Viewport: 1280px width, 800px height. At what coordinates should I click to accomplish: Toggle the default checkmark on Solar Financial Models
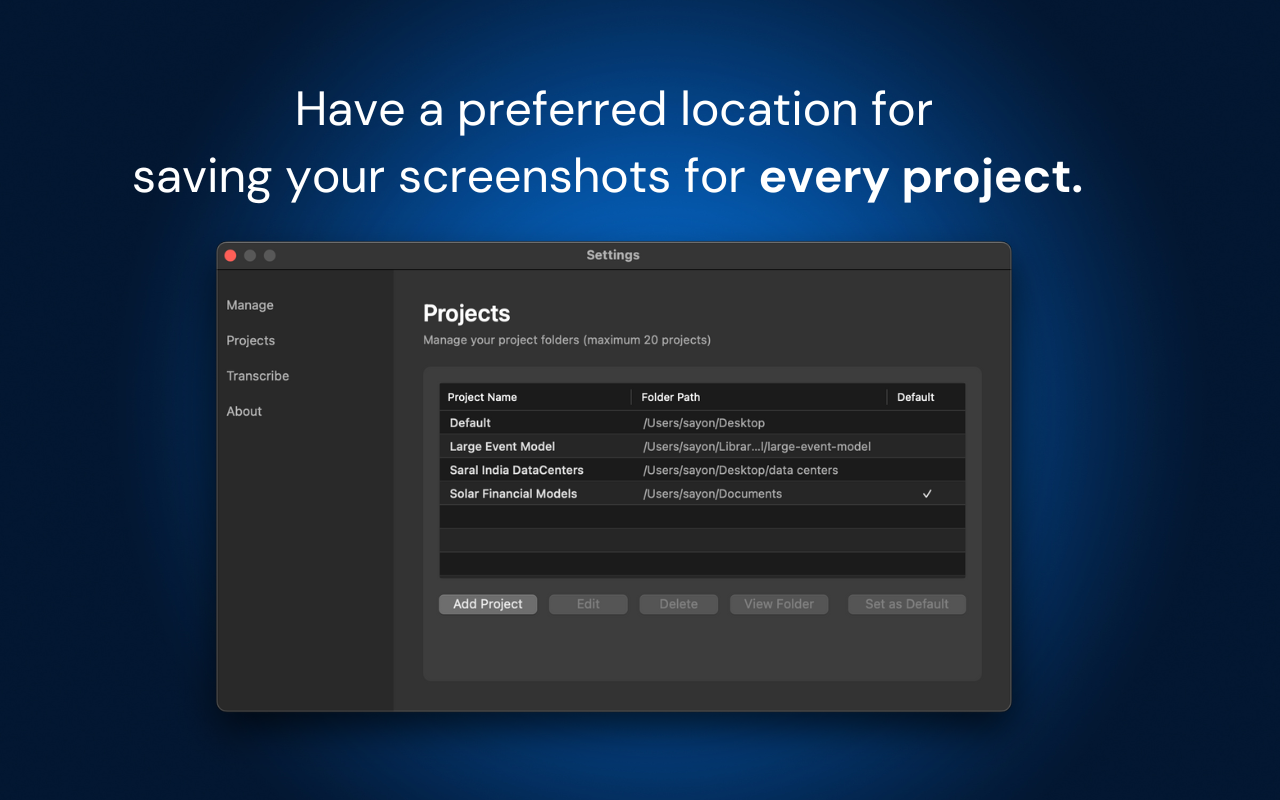[927, 493]
